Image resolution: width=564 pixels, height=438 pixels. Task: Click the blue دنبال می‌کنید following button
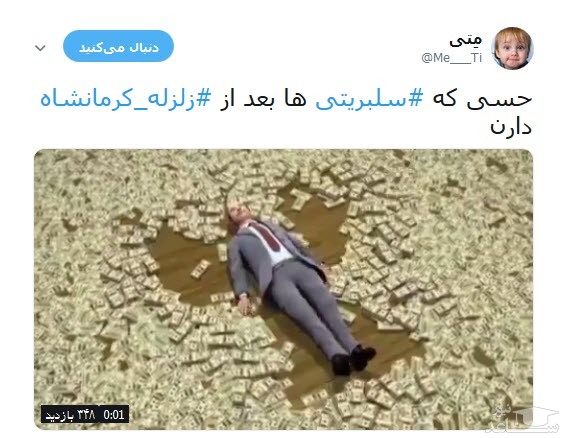(x=118, y=46)
